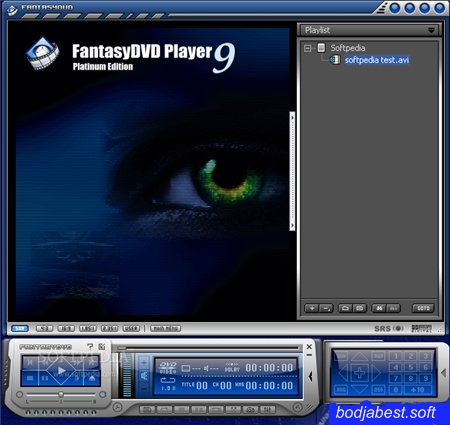Click the round knob left of the bottom toolbar
The height and width of the screenshot is (425, 450).
point(117,407)
